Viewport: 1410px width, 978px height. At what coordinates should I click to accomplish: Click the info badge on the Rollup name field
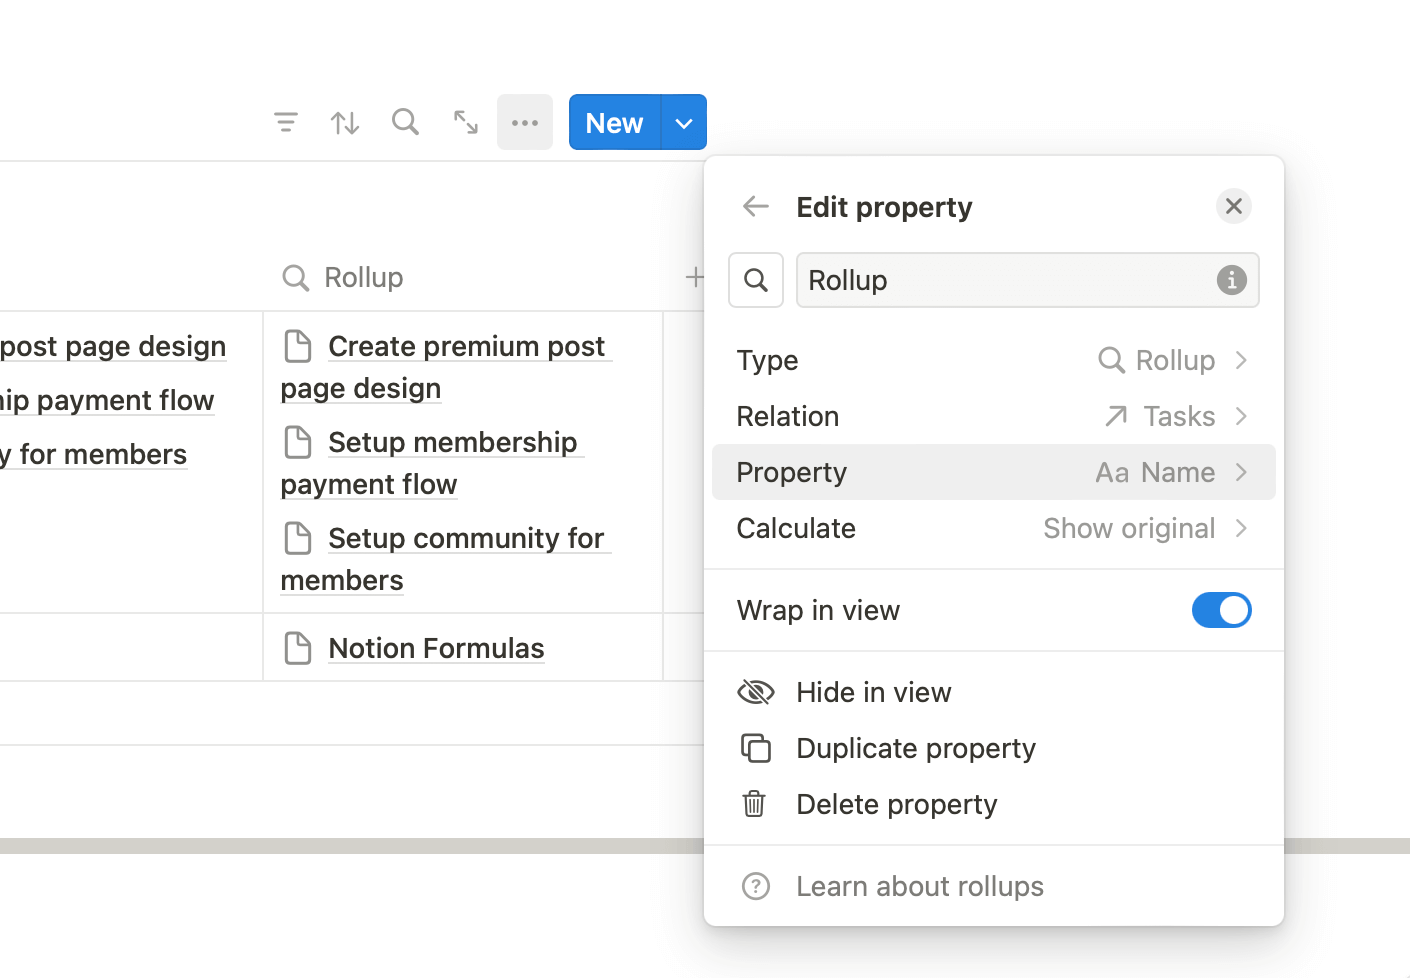1230,280
